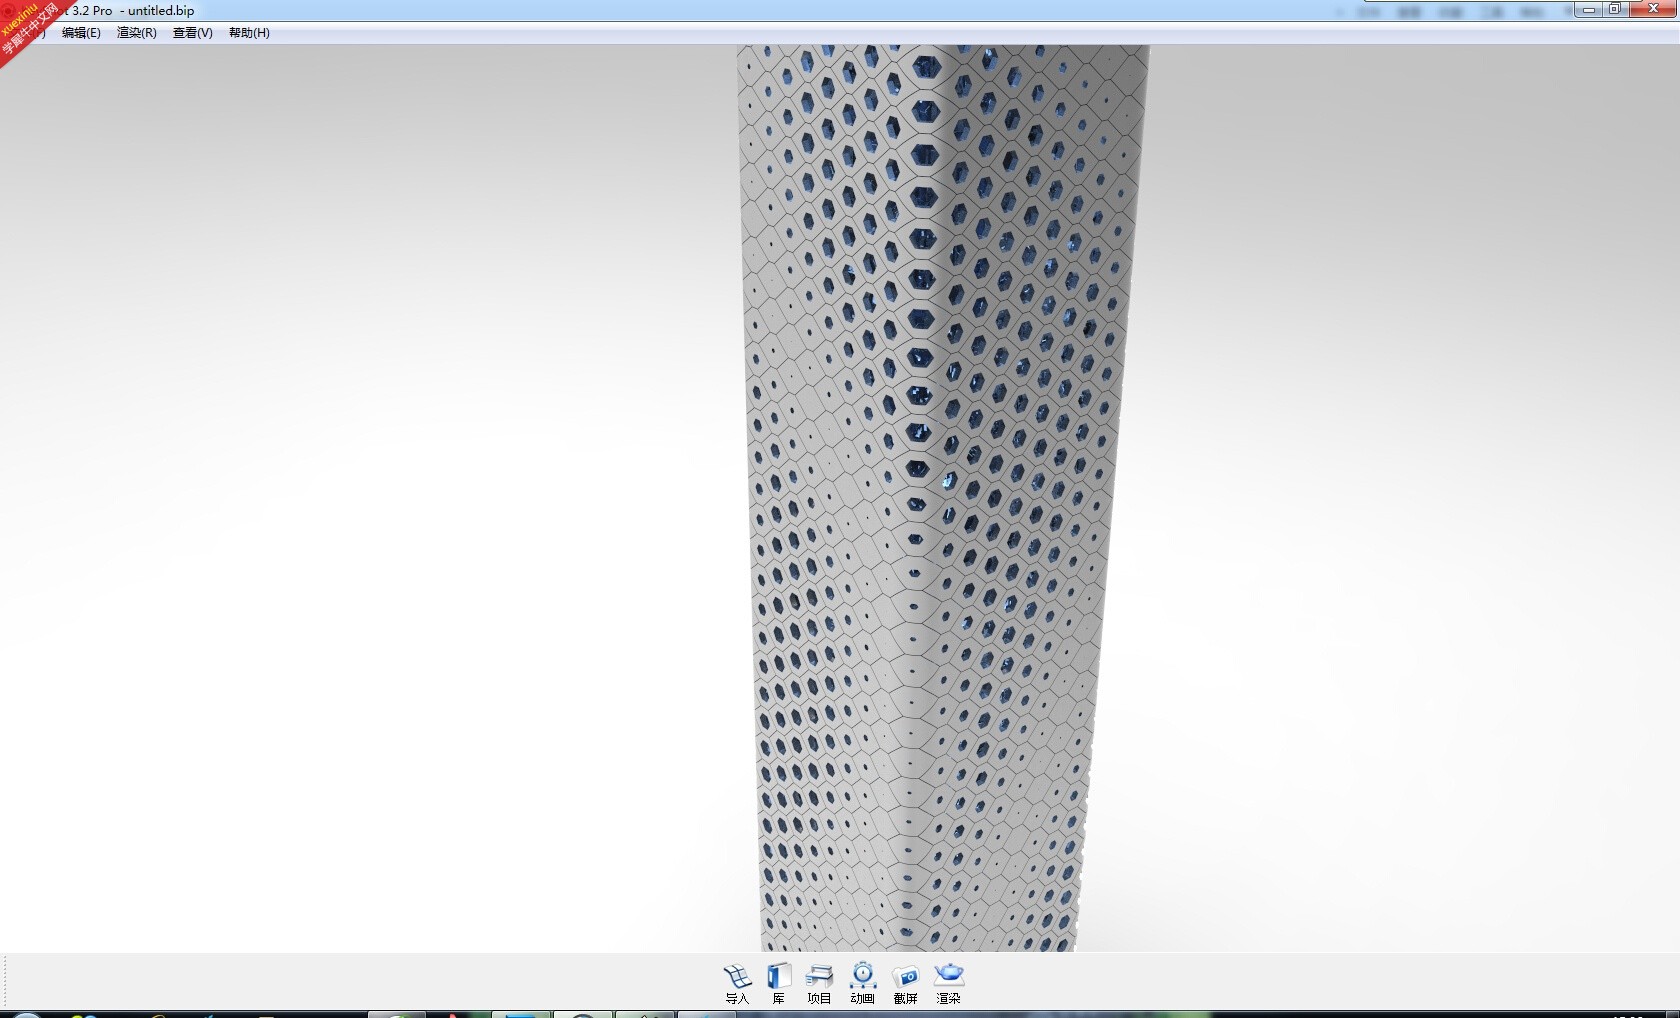This screenshot has width=1680, height=1018.
Task: Start the 渲染 (Render) teapot tool
Action: 948,983
